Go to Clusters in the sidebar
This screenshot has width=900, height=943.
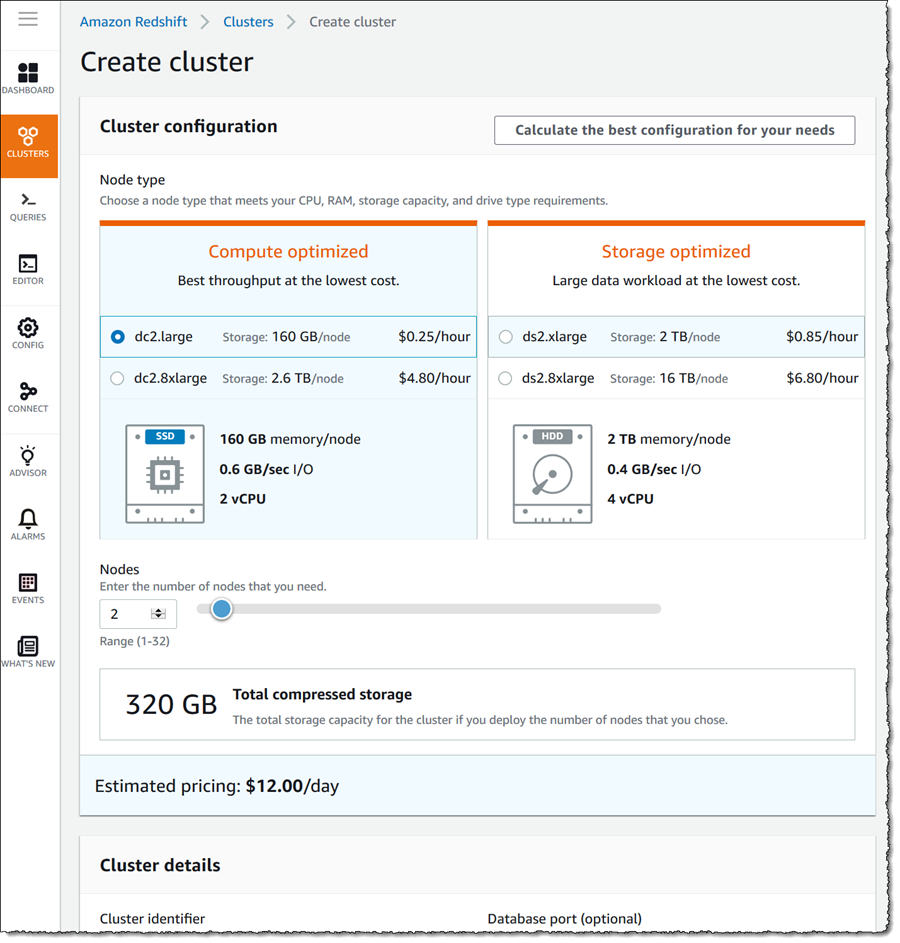click(x=28, y=146)
